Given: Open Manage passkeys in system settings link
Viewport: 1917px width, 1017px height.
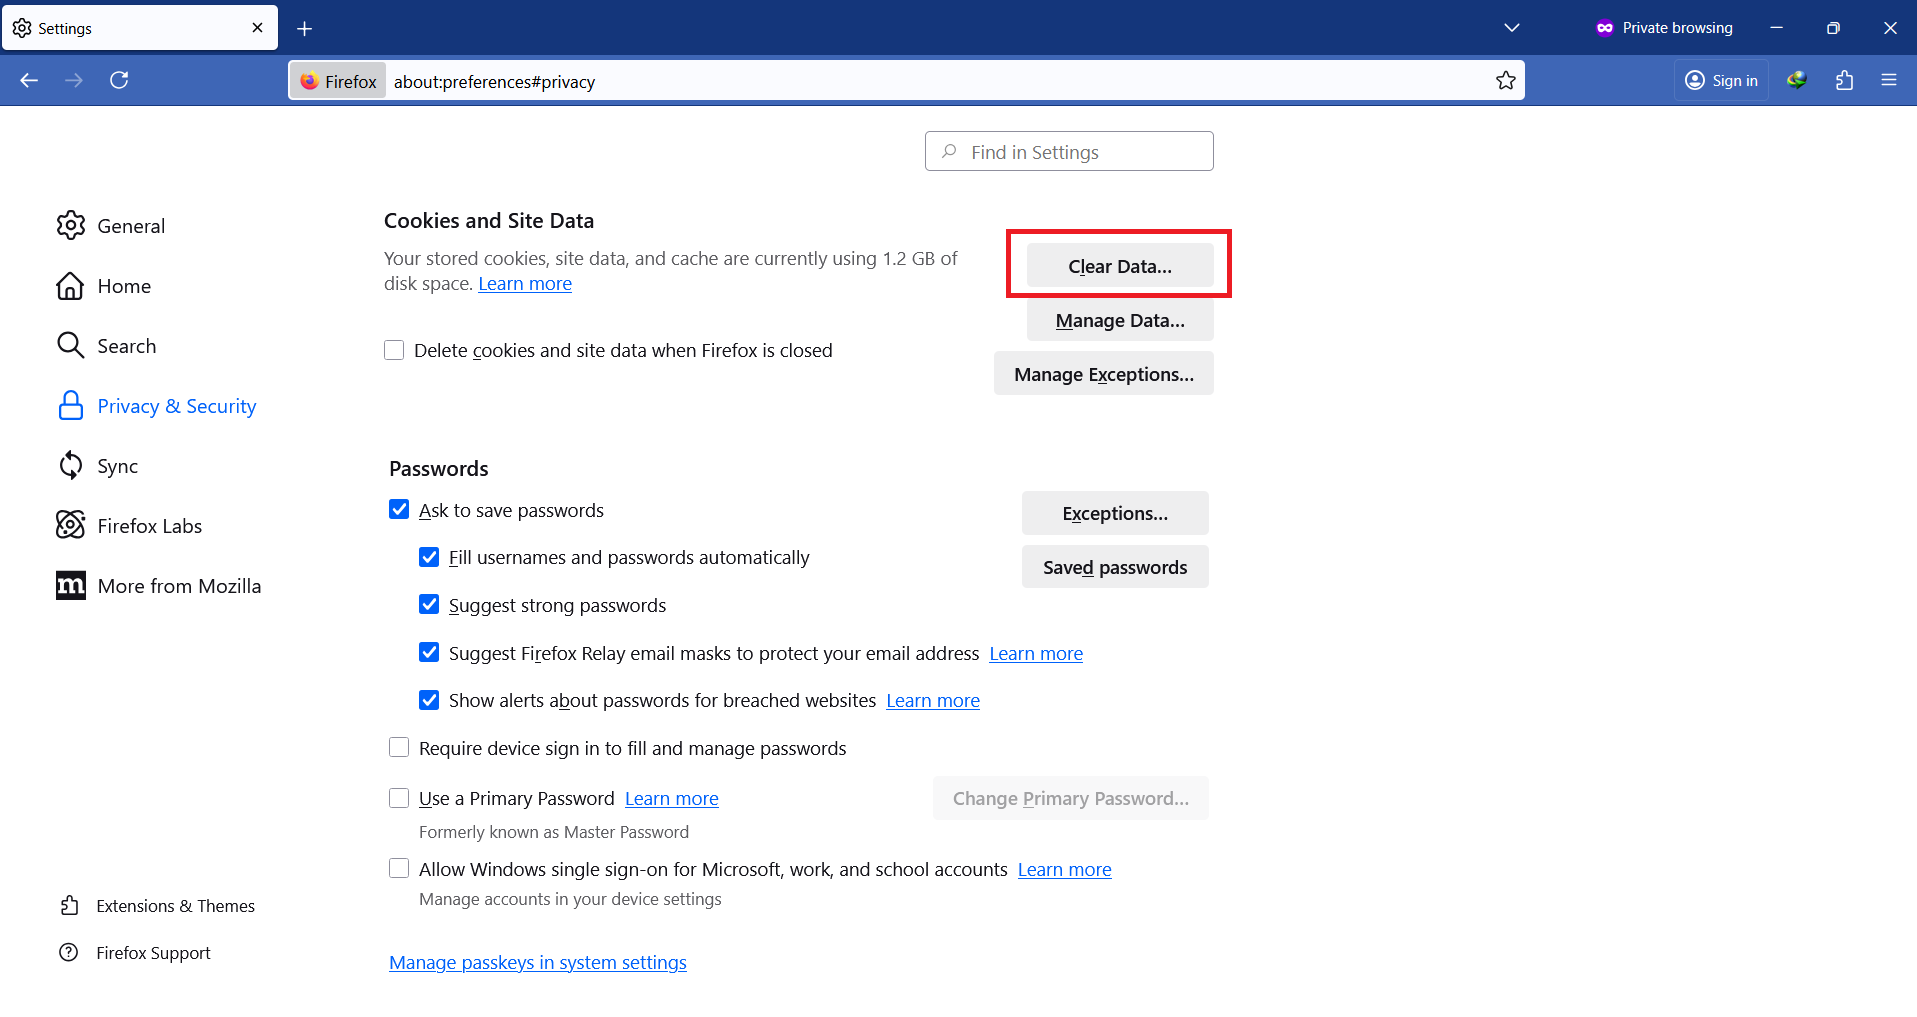Looking at the screenshot, I should click(537, 962).
